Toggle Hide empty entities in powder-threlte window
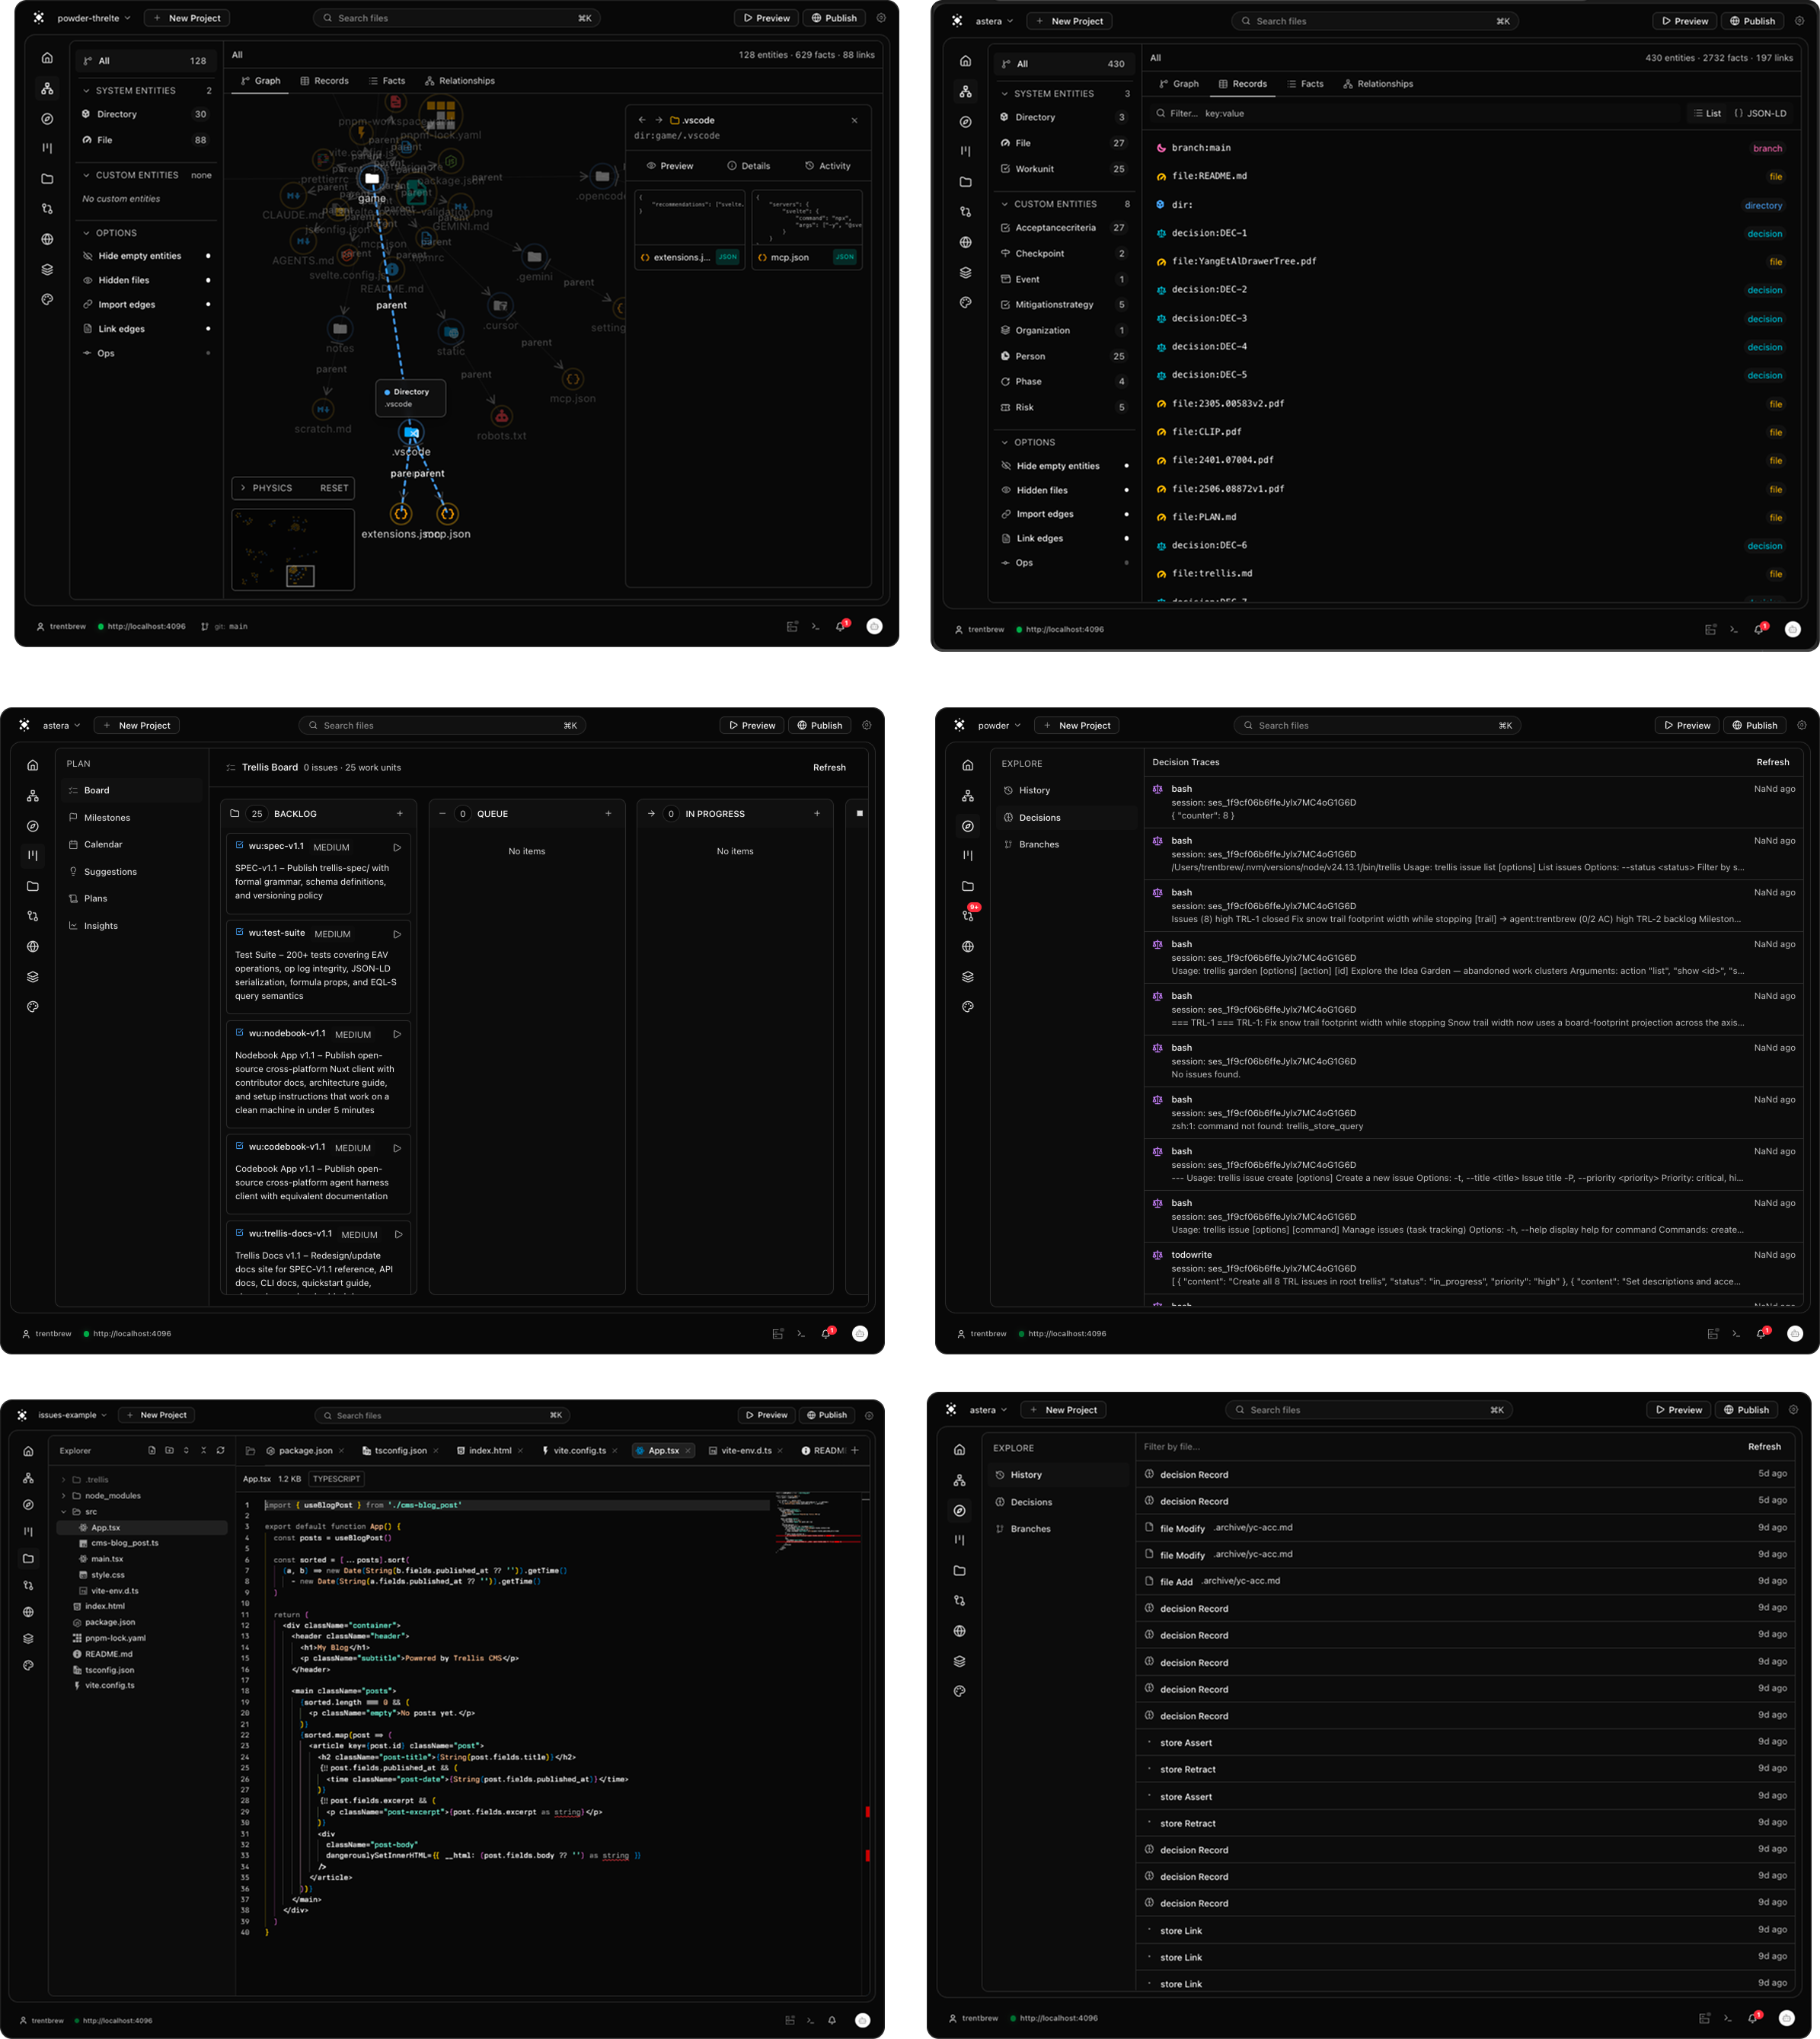The height and width of the screenshot is (2039, 1820). pos(147,256)
